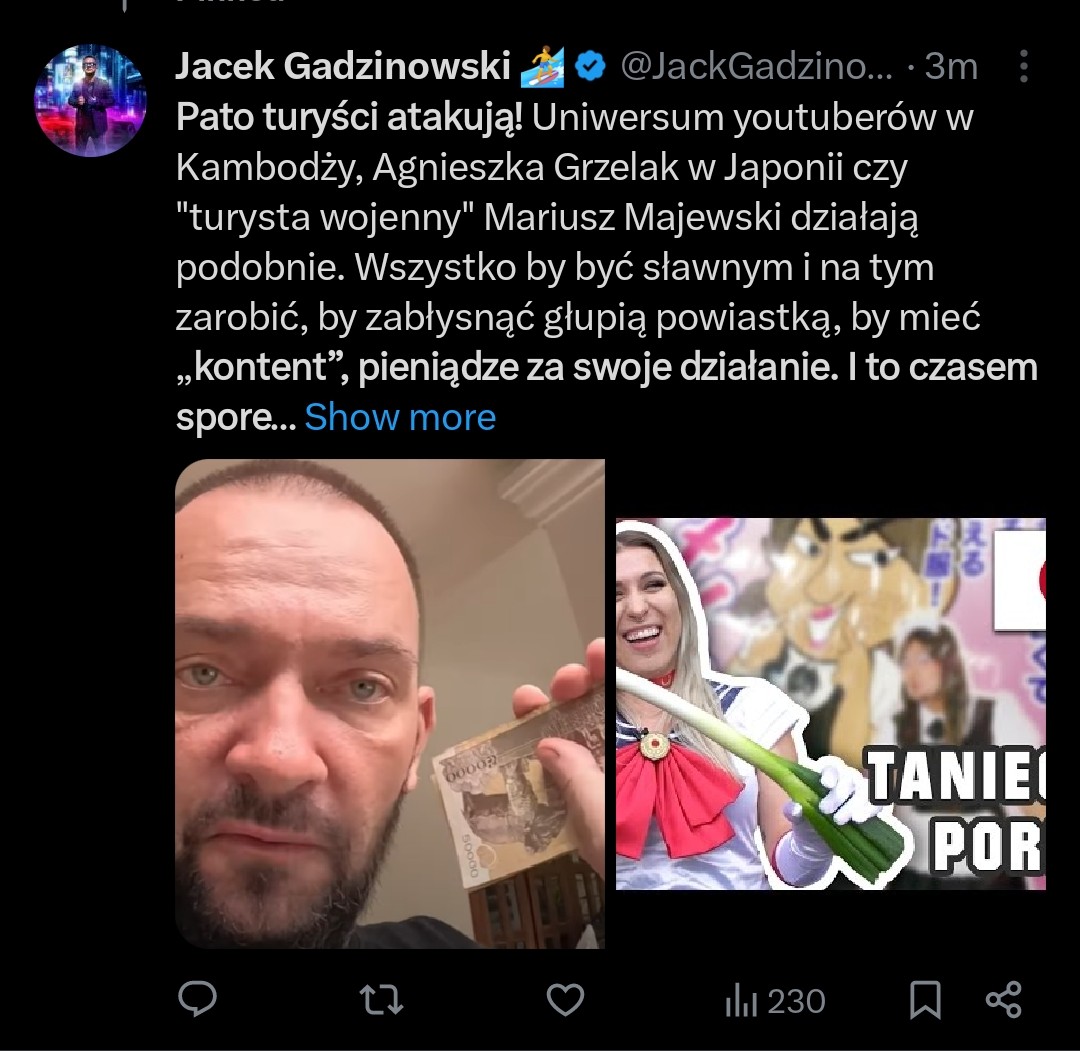Click the blue verified checkmark badge
The image size is (1080, 1051).
[x=590, y=66]
